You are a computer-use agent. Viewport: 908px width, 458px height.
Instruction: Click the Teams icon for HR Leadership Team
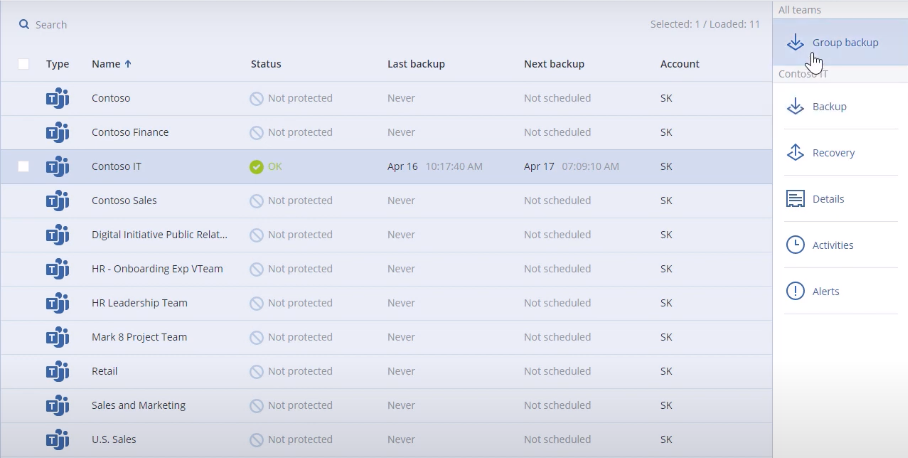point(57,303)
